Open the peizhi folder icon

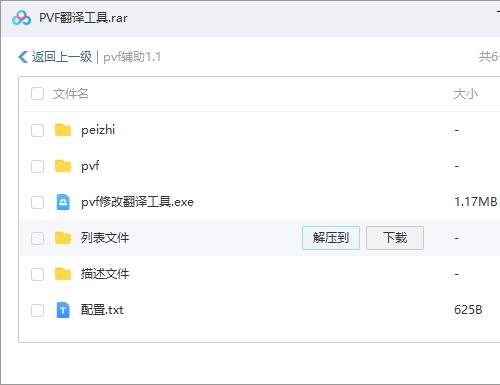pyautogui.click(x=63, y=130)
